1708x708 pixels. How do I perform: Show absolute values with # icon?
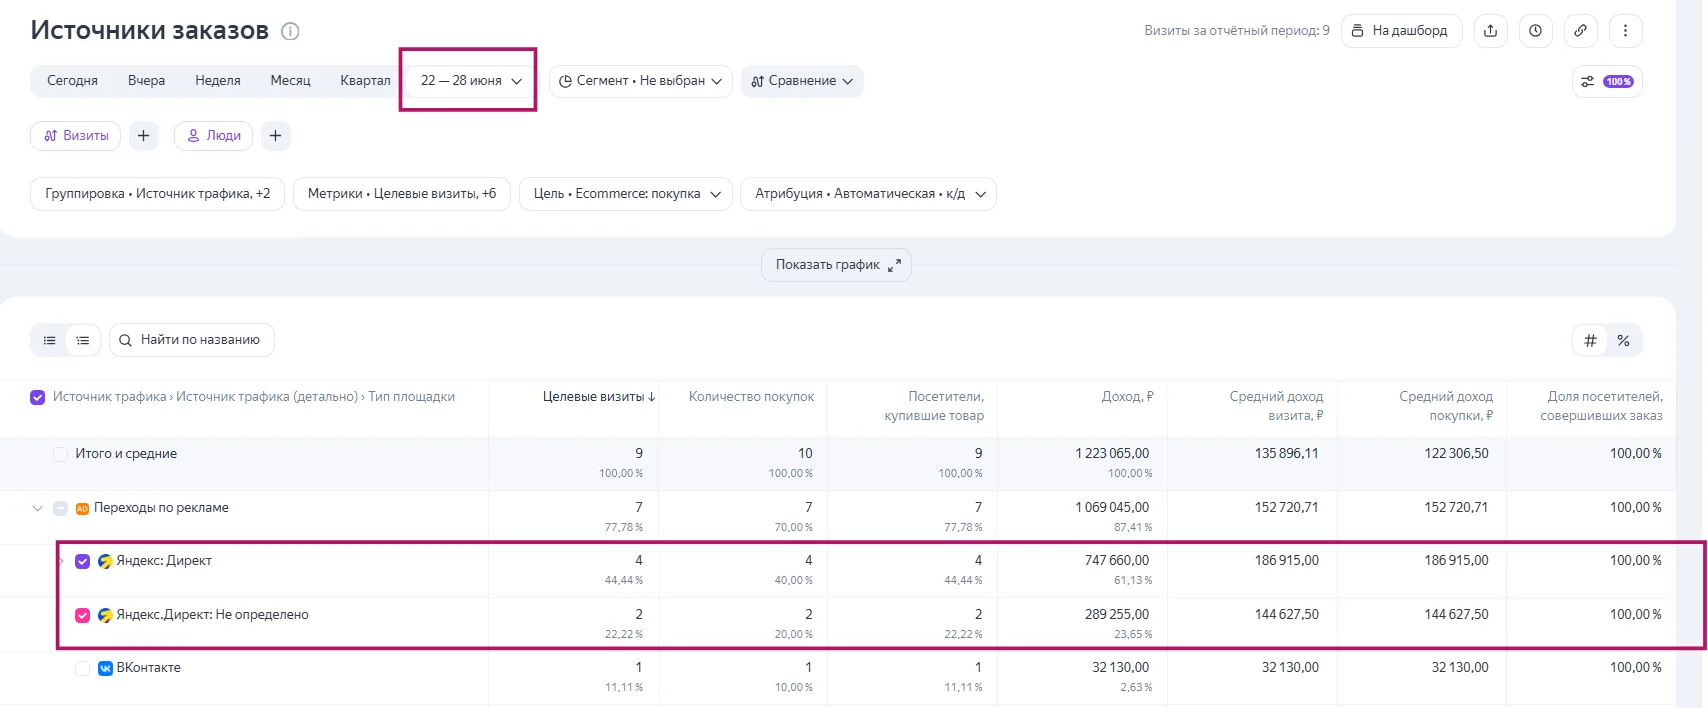(1590, 341)
